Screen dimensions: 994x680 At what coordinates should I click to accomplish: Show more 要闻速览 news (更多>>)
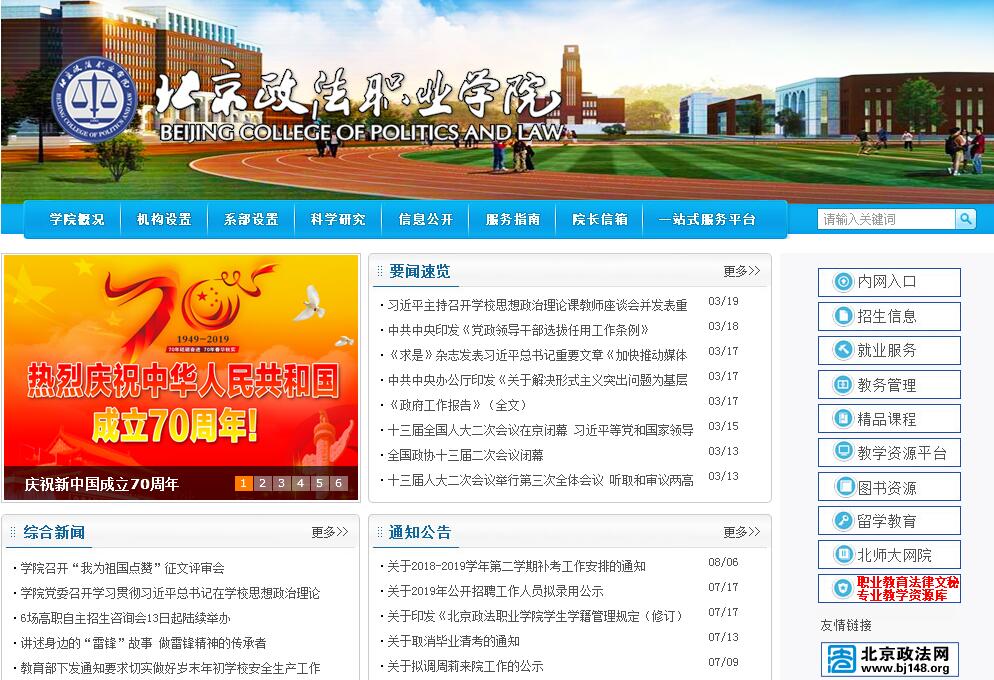742,271
